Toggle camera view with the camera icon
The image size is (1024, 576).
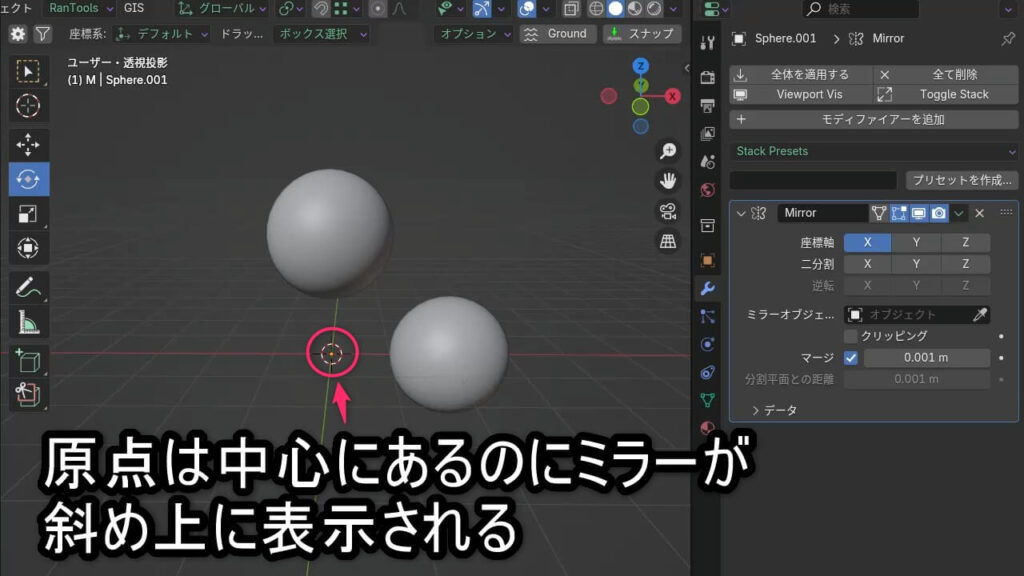(667, 211)
